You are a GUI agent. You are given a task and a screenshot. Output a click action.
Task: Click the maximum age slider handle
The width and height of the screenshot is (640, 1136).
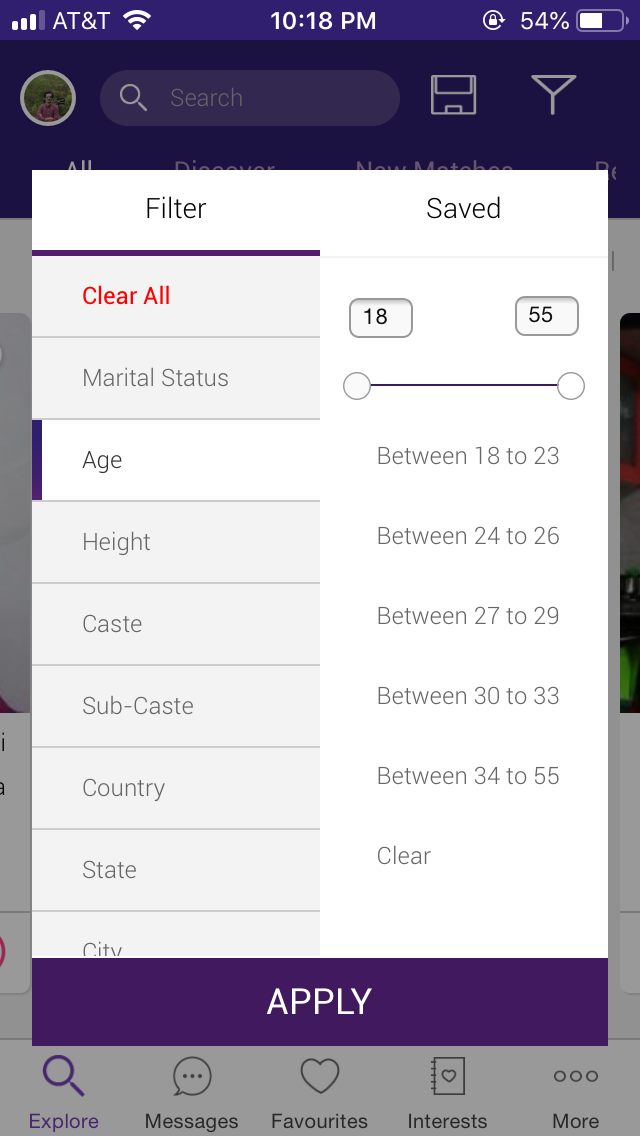[x=571, y=386]
